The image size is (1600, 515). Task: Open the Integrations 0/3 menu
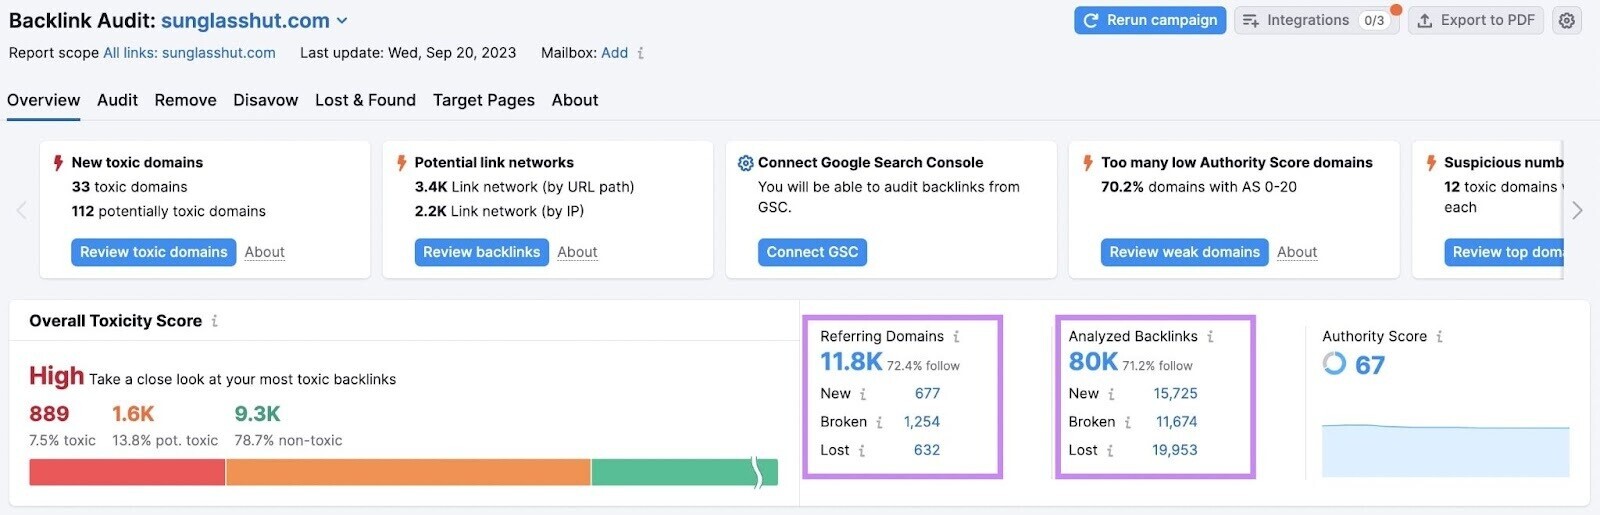point(1317,20)
